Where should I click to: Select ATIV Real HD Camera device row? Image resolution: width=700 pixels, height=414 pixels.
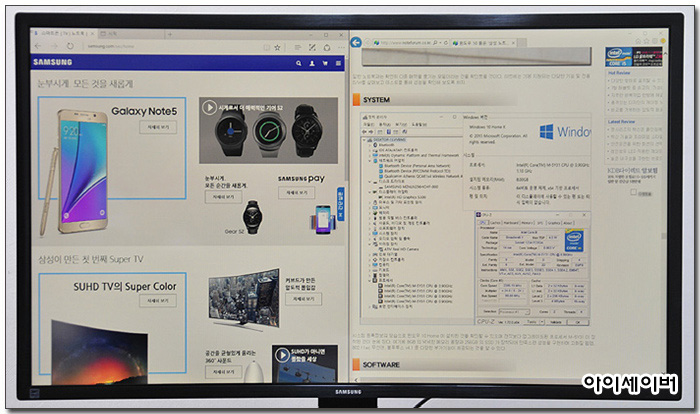coord(400,249)
